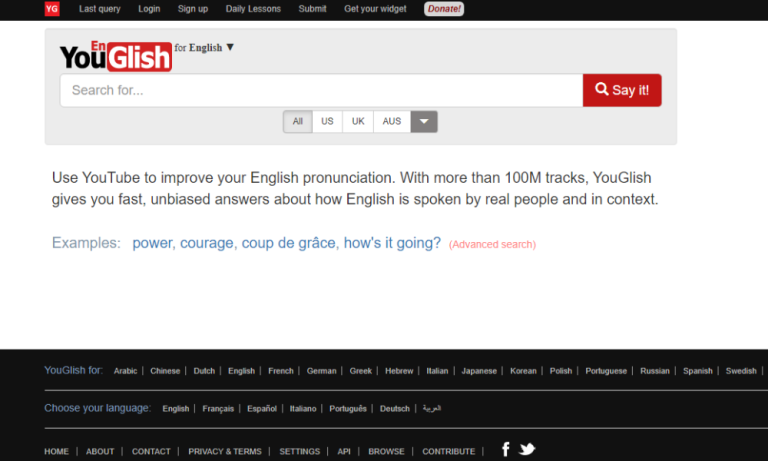The height and width of the screenshot is (461, 768).
Task: Click the Donate! button
Action: click(444, 9)
